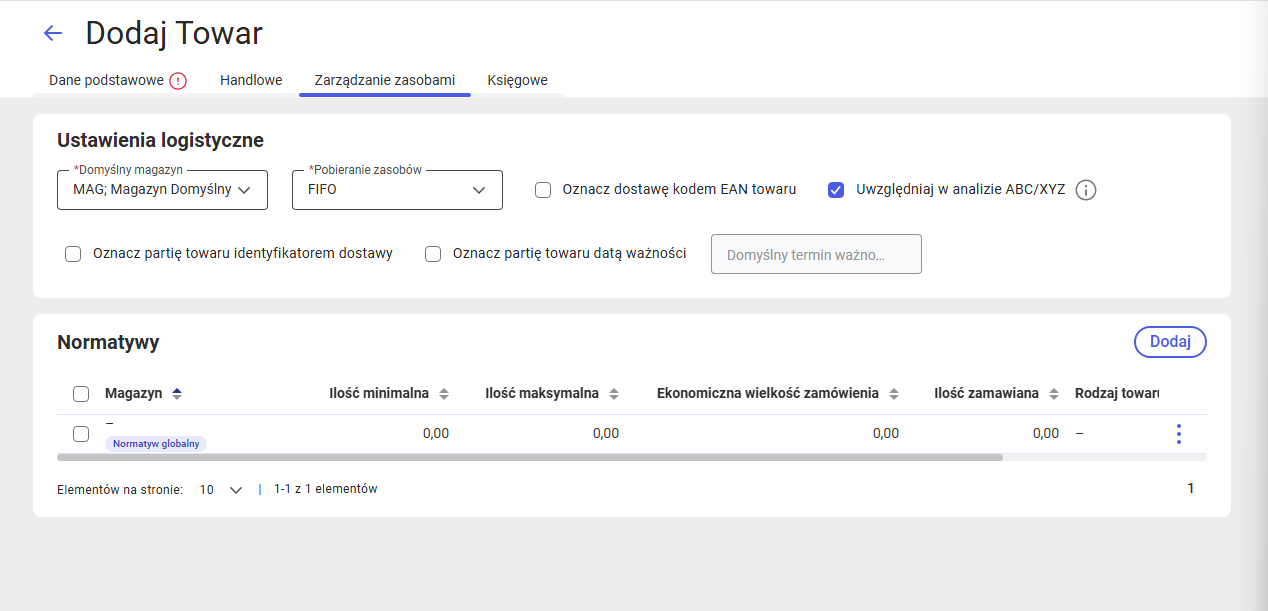Open the info icon next to analiza ABC/XYZ
Screen dimensions: 1268x611
click(x=1086, y=190)
